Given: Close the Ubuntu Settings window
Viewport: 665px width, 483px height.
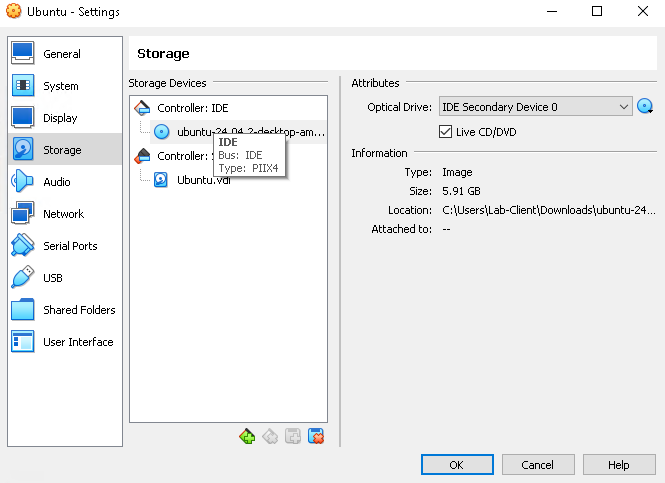Looking at the screenshot, I should point(643,11).
